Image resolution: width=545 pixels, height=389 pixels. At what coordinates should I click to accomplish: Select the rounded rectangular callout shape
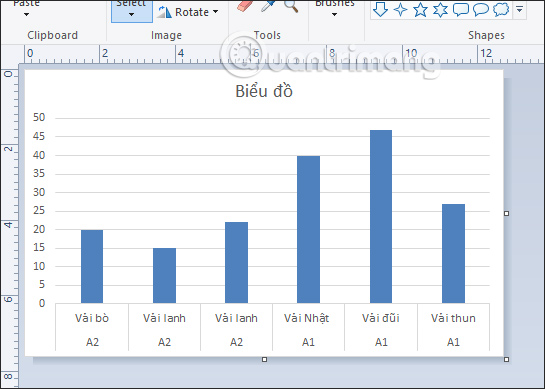point(461,9)
